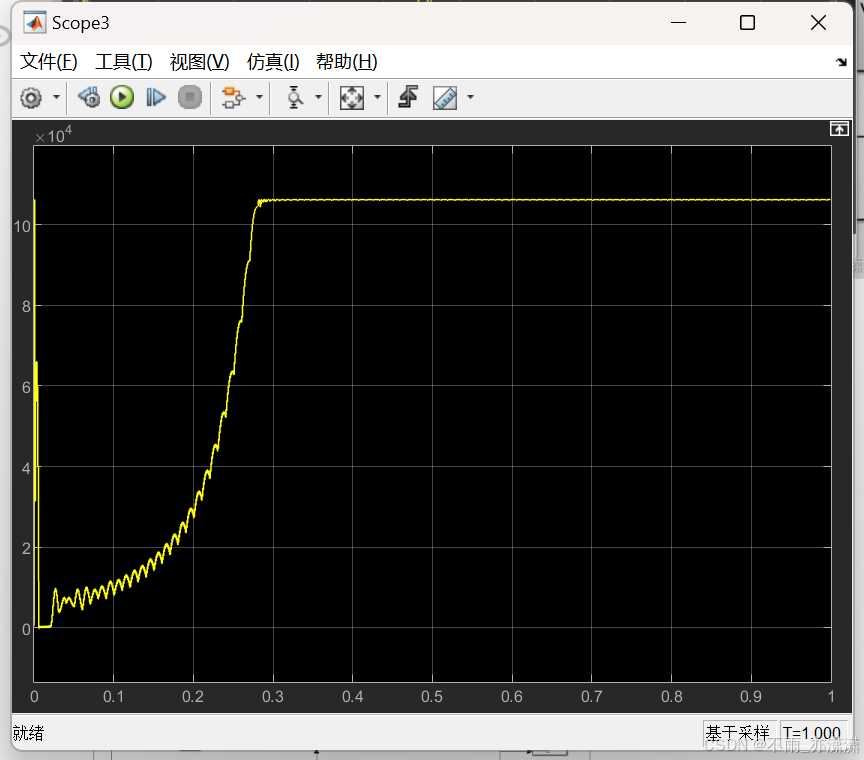The height and width of the screenshot is (760, 864).
Task: Step forward the simulation
Action: pyautogui.click(x=156, y=98)
